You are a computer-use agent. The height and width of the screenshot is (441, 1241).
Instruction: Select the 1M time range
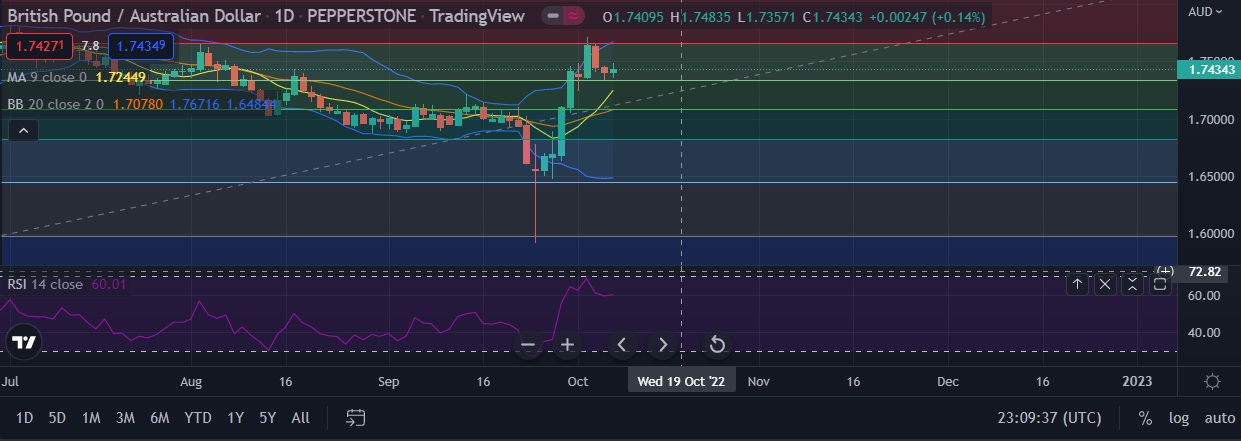pyautogui.click(x=91, y=418)
